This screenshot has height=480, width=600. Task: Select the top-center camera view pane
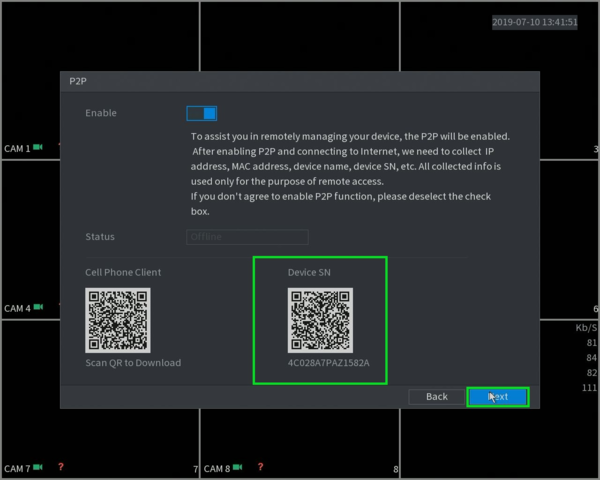click(300, 36)
